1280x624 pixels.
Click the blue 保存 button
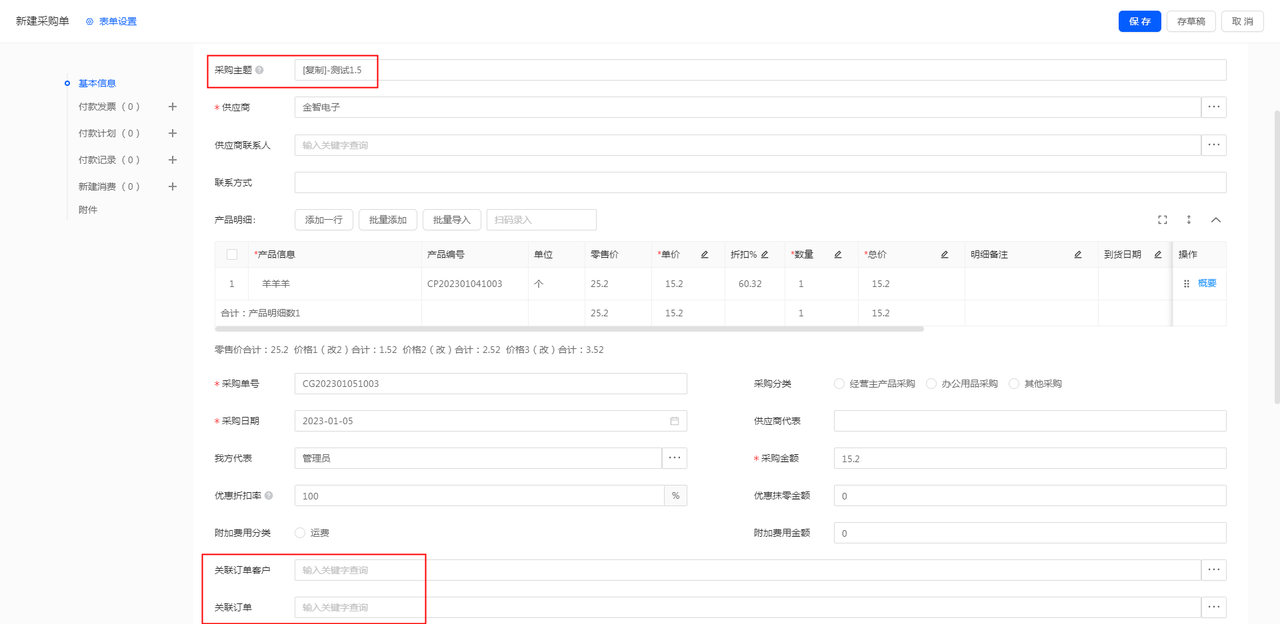(1139, 21)
